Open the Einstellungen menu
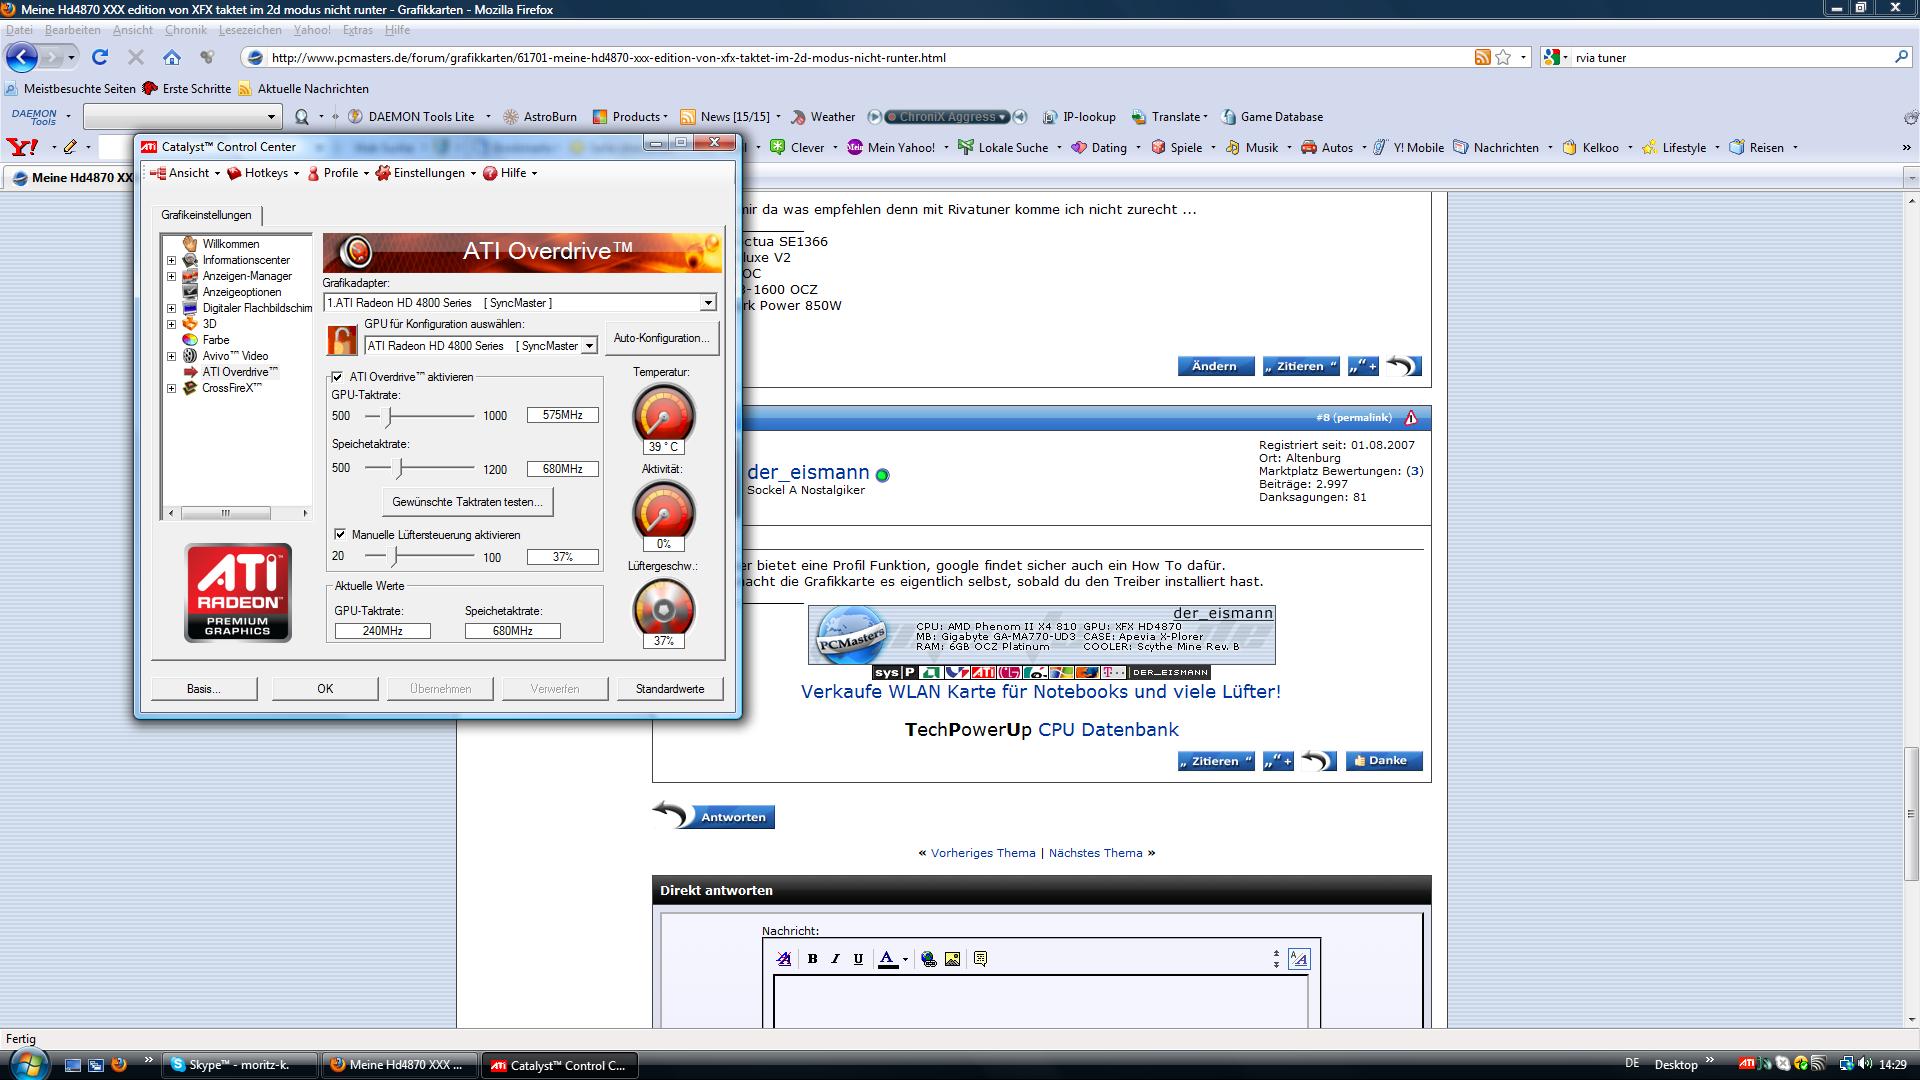 pyautogui.click(x=427, y=173)
